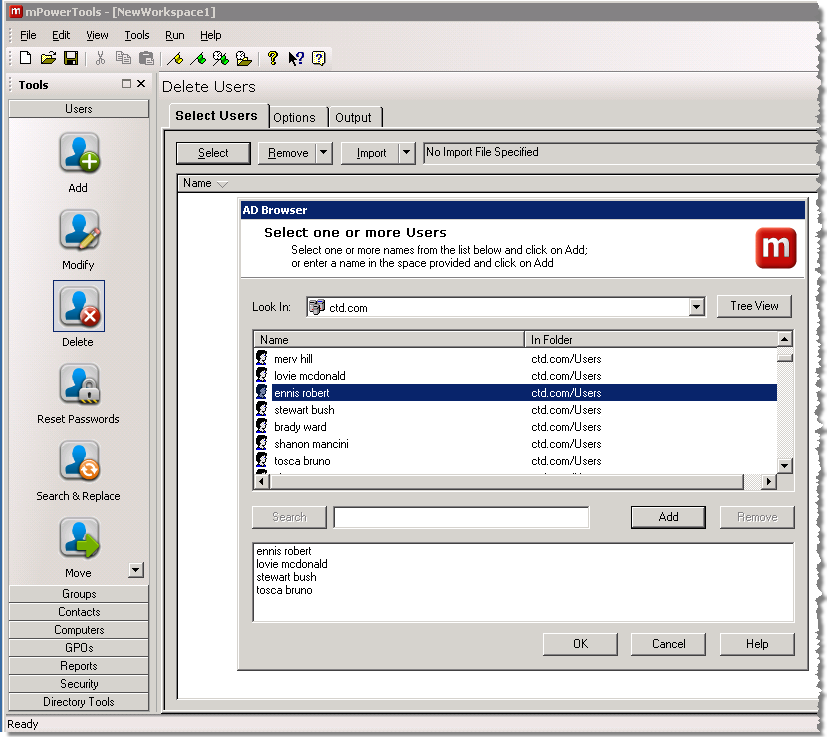Open the File menu

click(x=28, y=35)
